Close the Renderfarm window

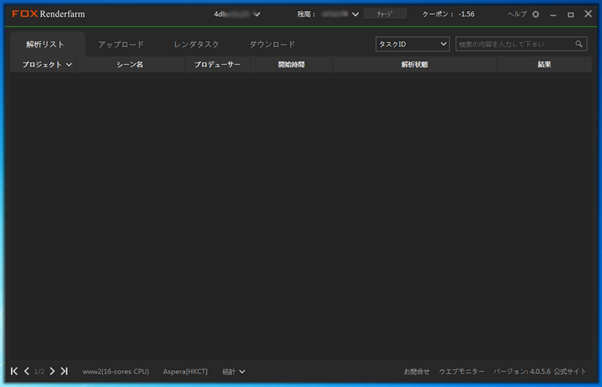coord(588,14)
